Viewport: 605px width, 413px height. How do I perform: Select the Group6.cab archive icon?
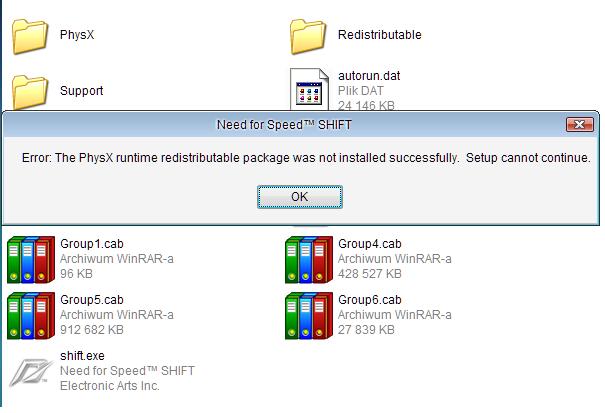(x=309, y=315)
